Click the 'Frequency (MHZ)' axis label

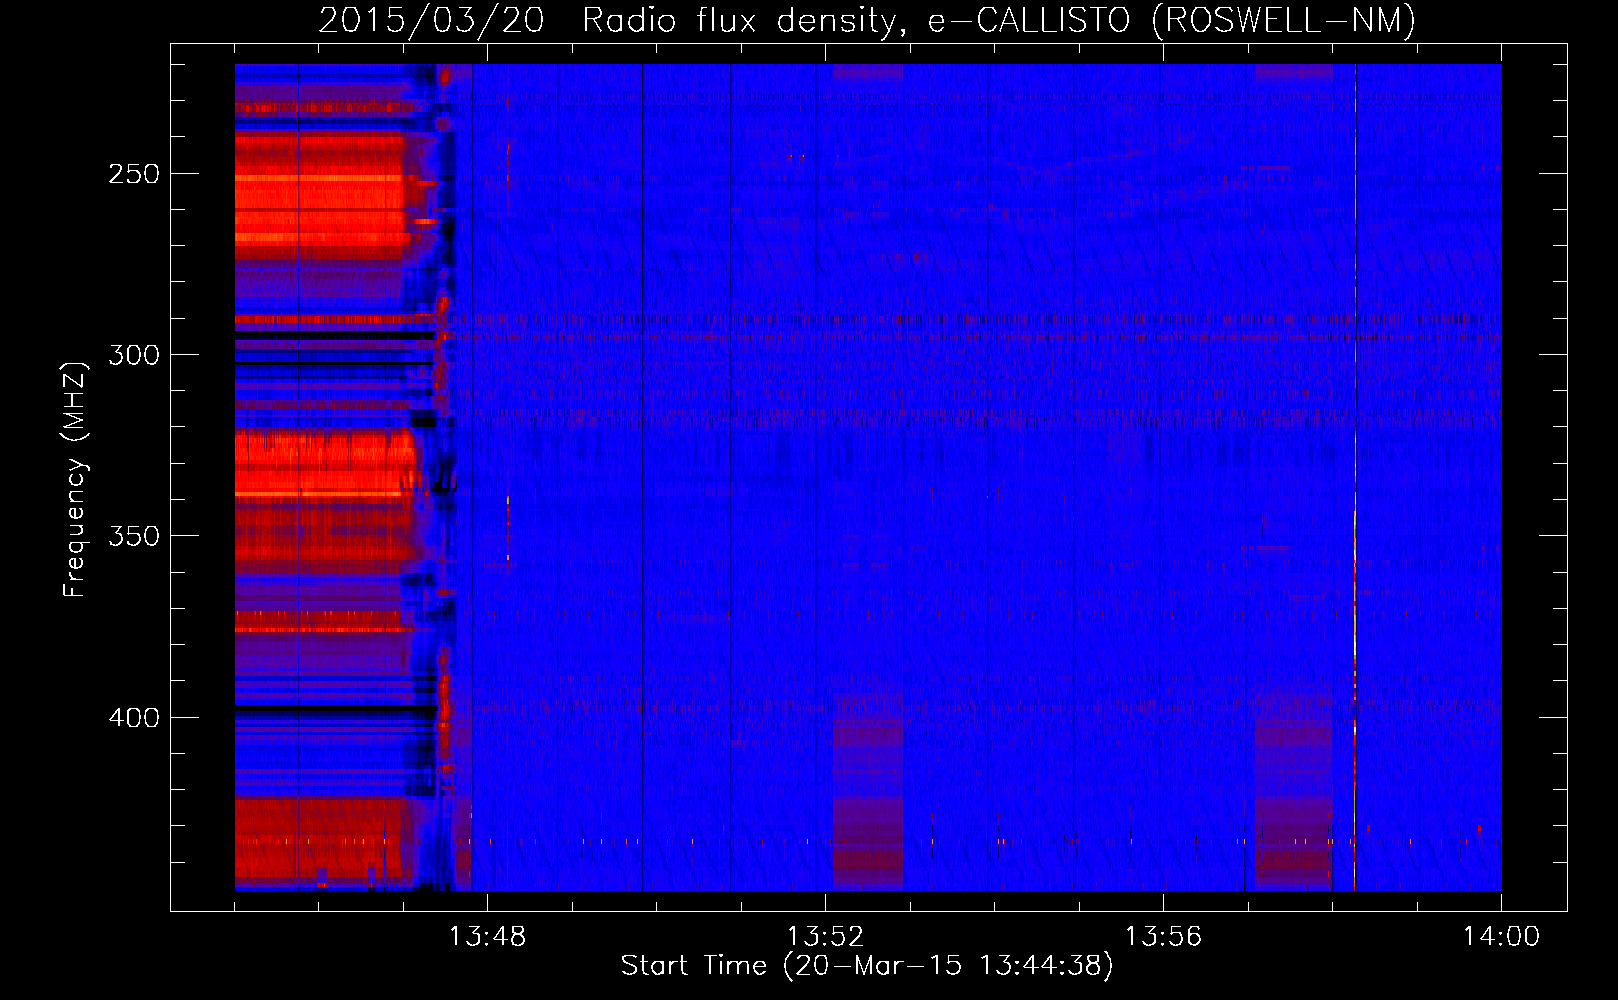75,480
